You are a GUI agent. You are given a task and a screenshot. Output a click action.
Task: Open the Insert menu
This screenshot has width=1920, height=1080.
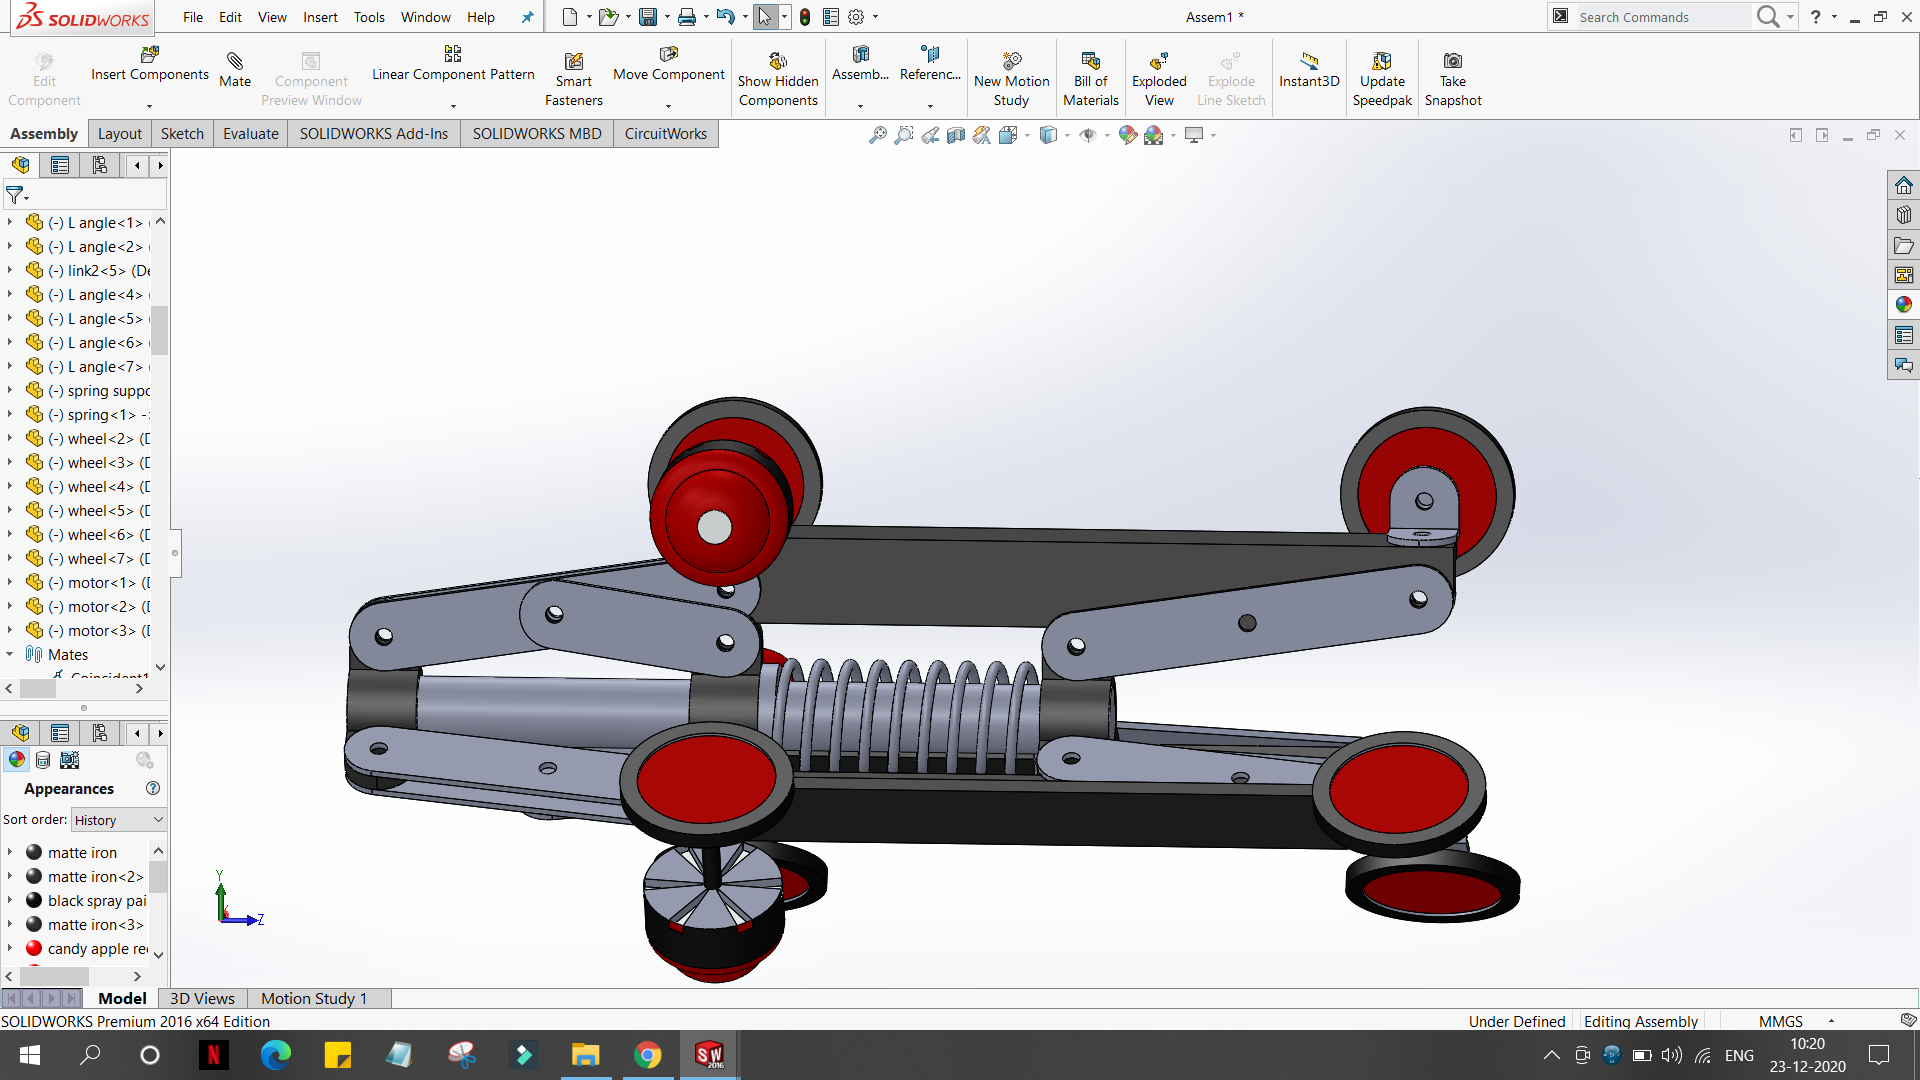tap(320, 17)
